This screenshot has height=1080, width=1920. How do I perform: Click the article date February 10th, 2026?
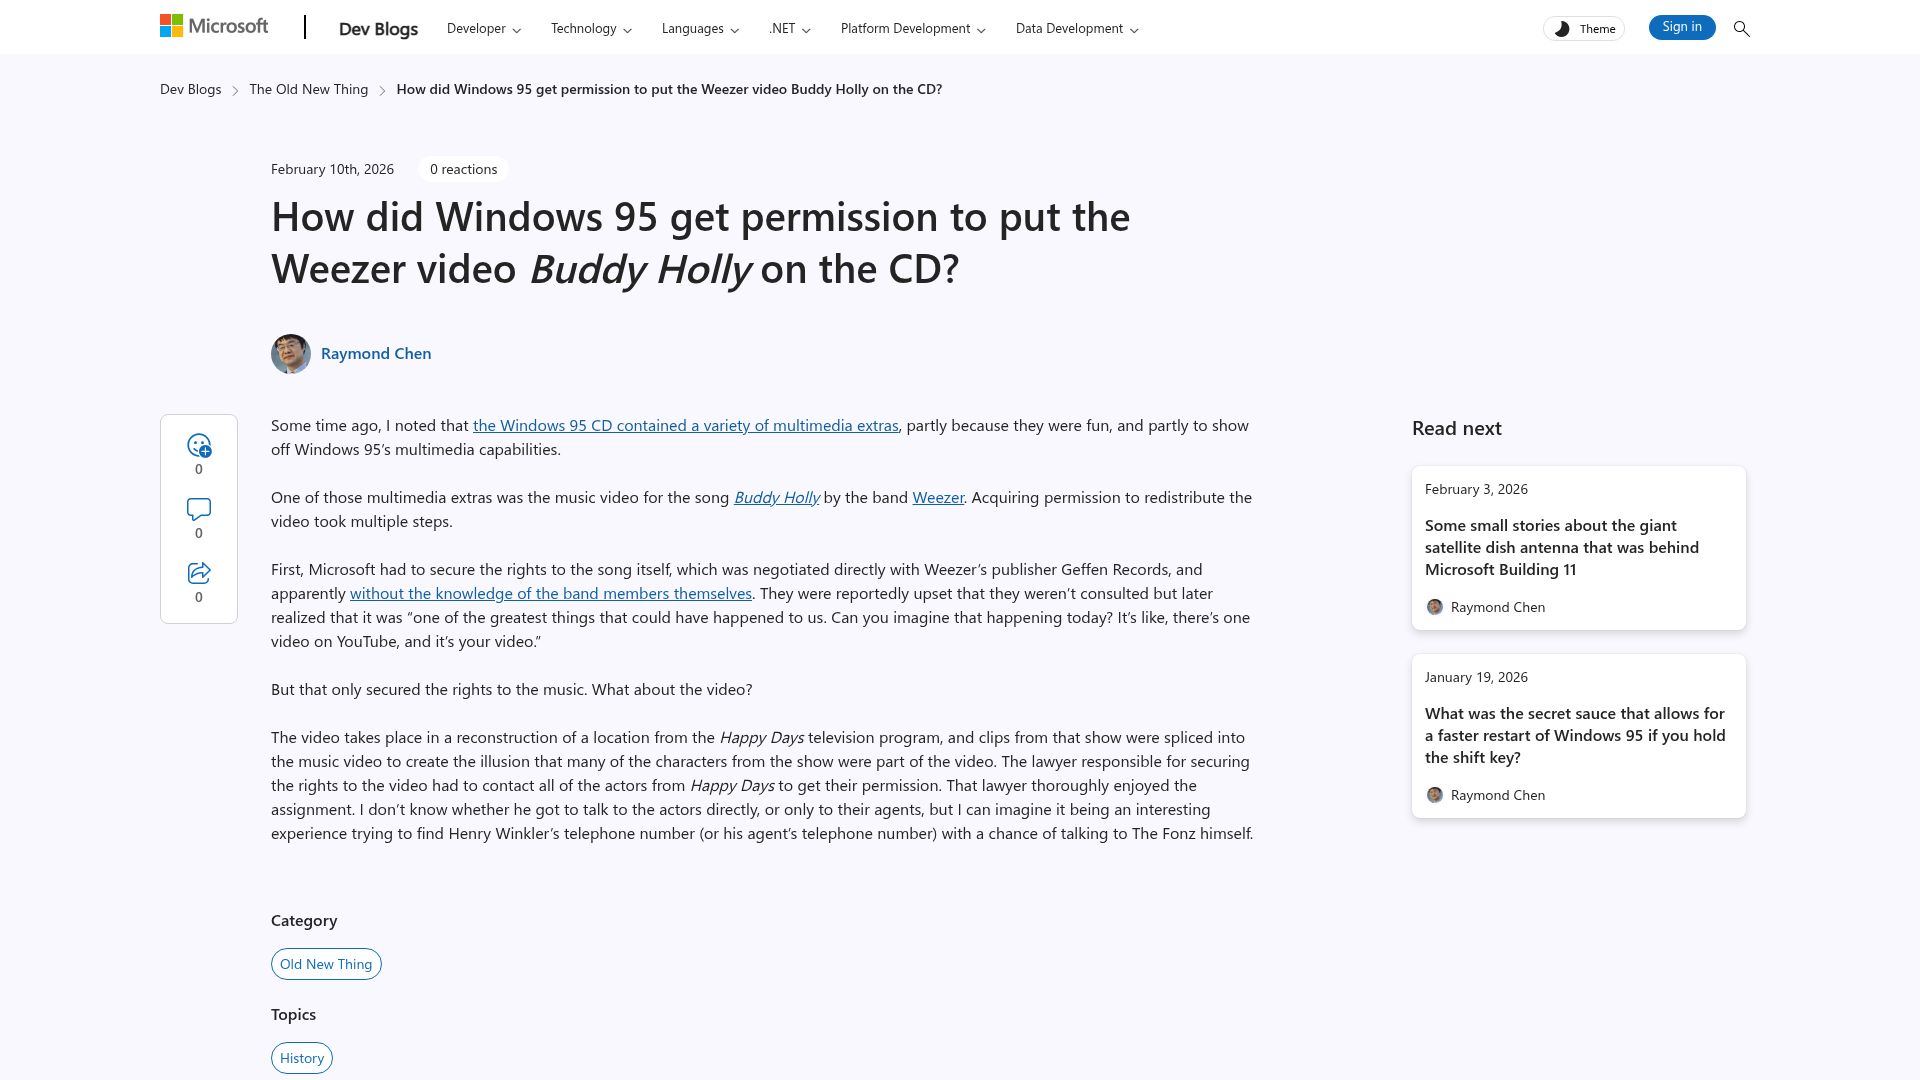pos(332,169)
